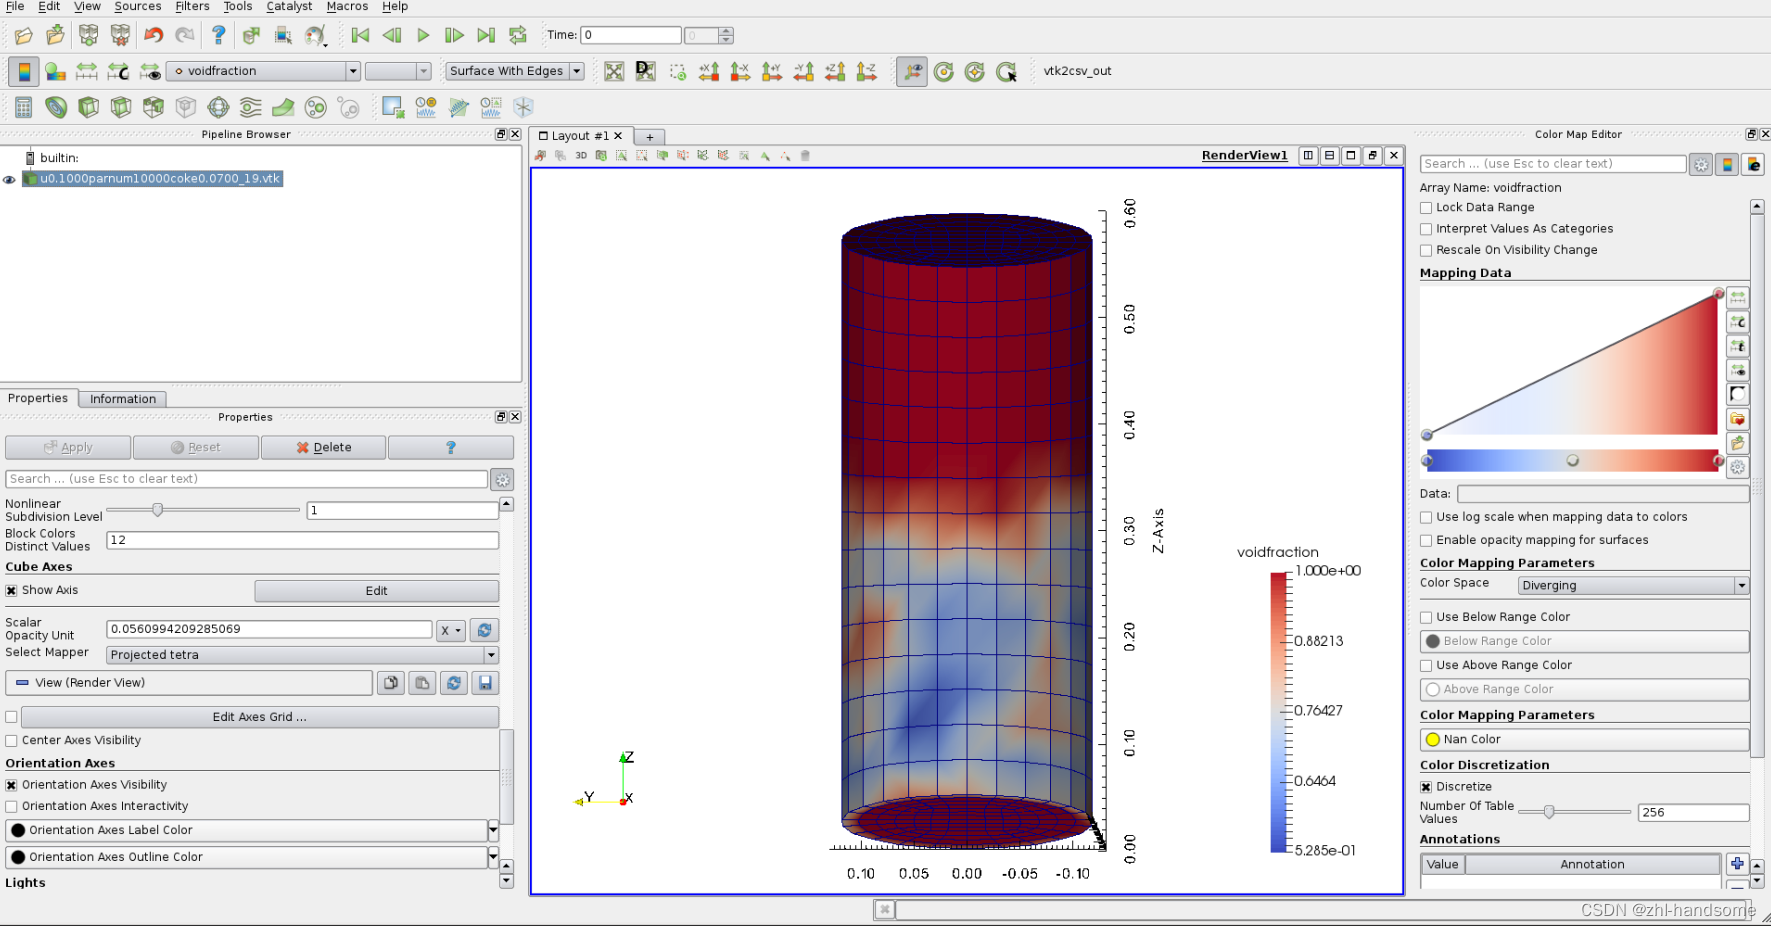Switch to the Information tab

(123, 399)
